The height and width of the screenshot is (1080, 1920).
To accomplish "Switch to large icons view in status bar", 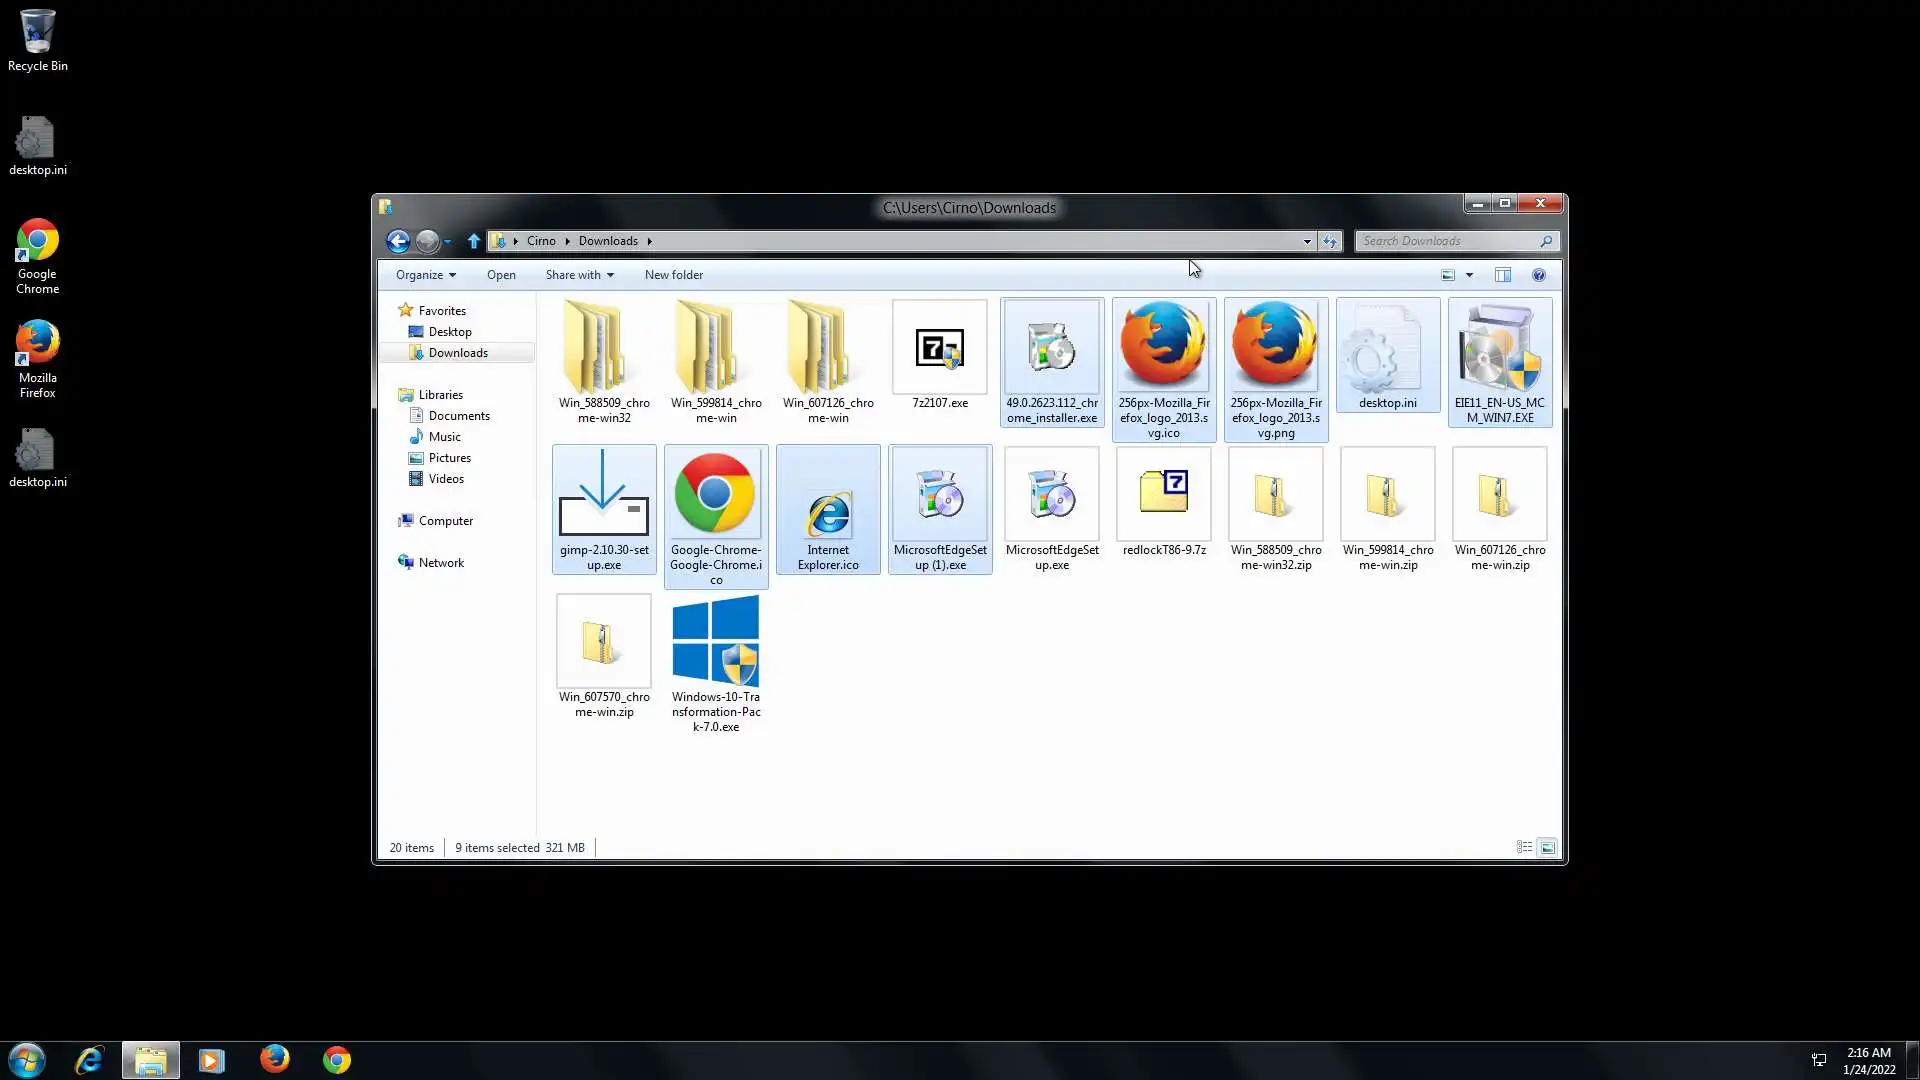I will coord(1547,847).
